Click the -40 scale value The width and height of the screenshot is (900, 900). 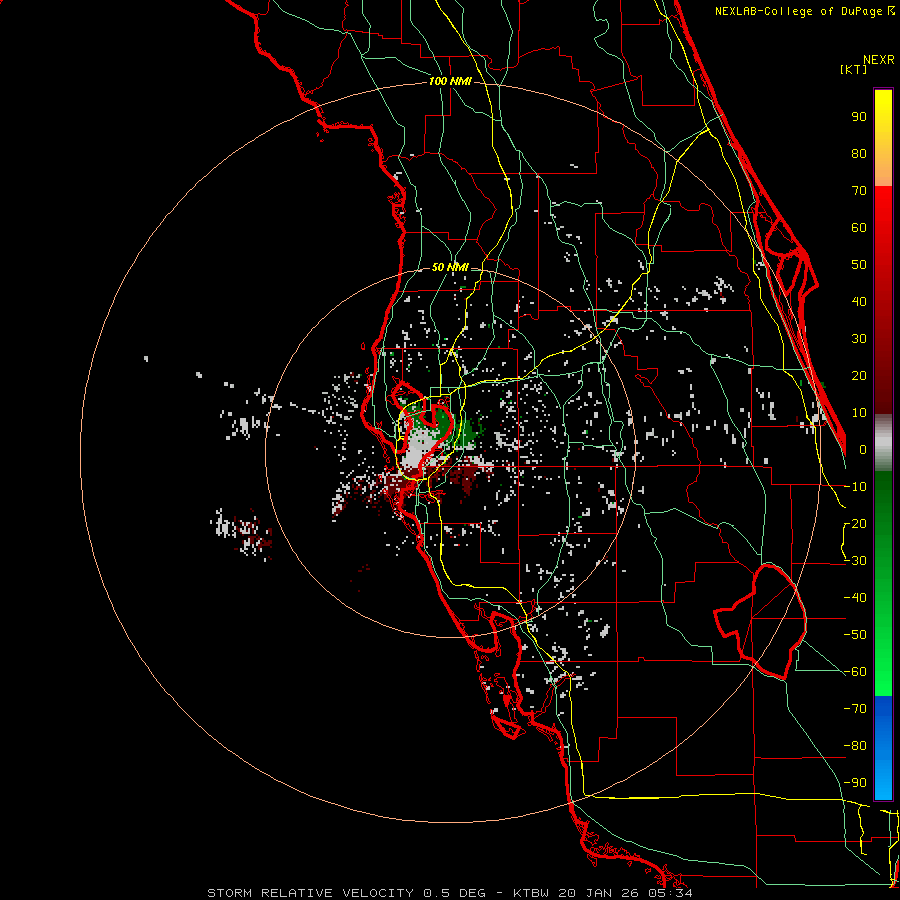click(855, 598)
